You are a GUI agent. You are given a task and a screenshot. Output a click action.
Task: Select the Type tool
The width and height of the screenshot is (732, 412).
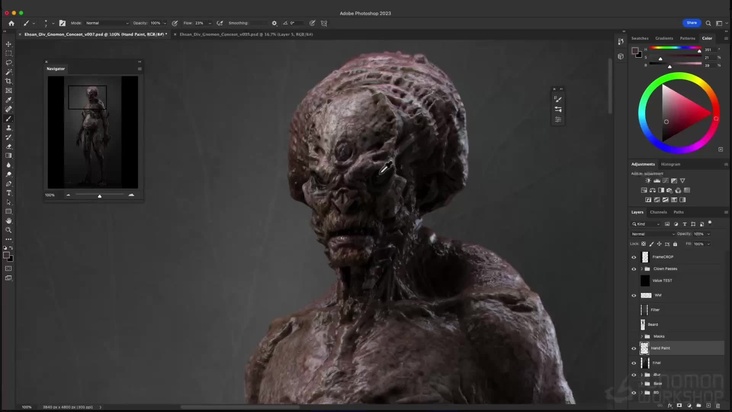click(8, 193)
